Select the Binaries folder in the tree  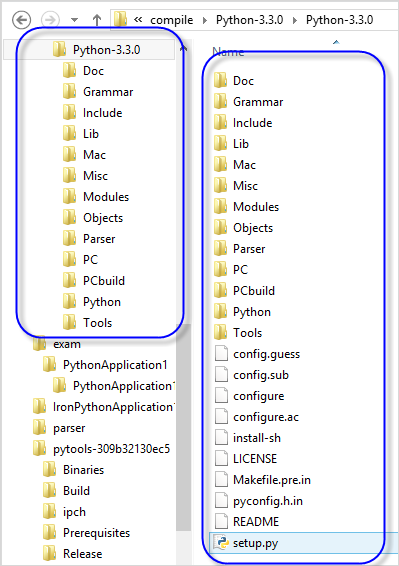pos(83,470)
